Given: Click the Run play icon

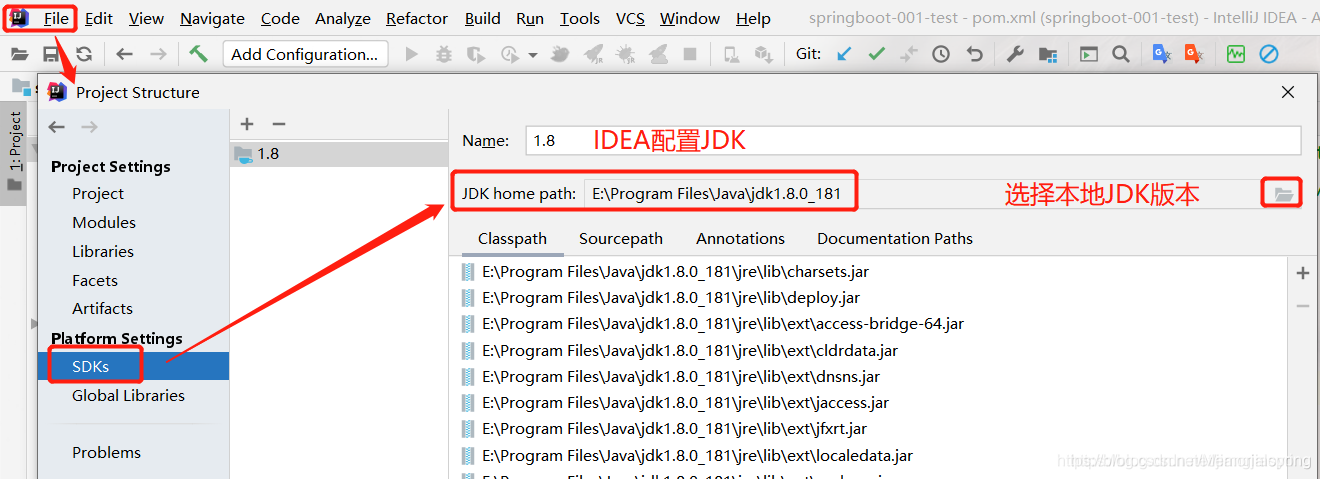Looking at the screenshot, I should (411, 54).
